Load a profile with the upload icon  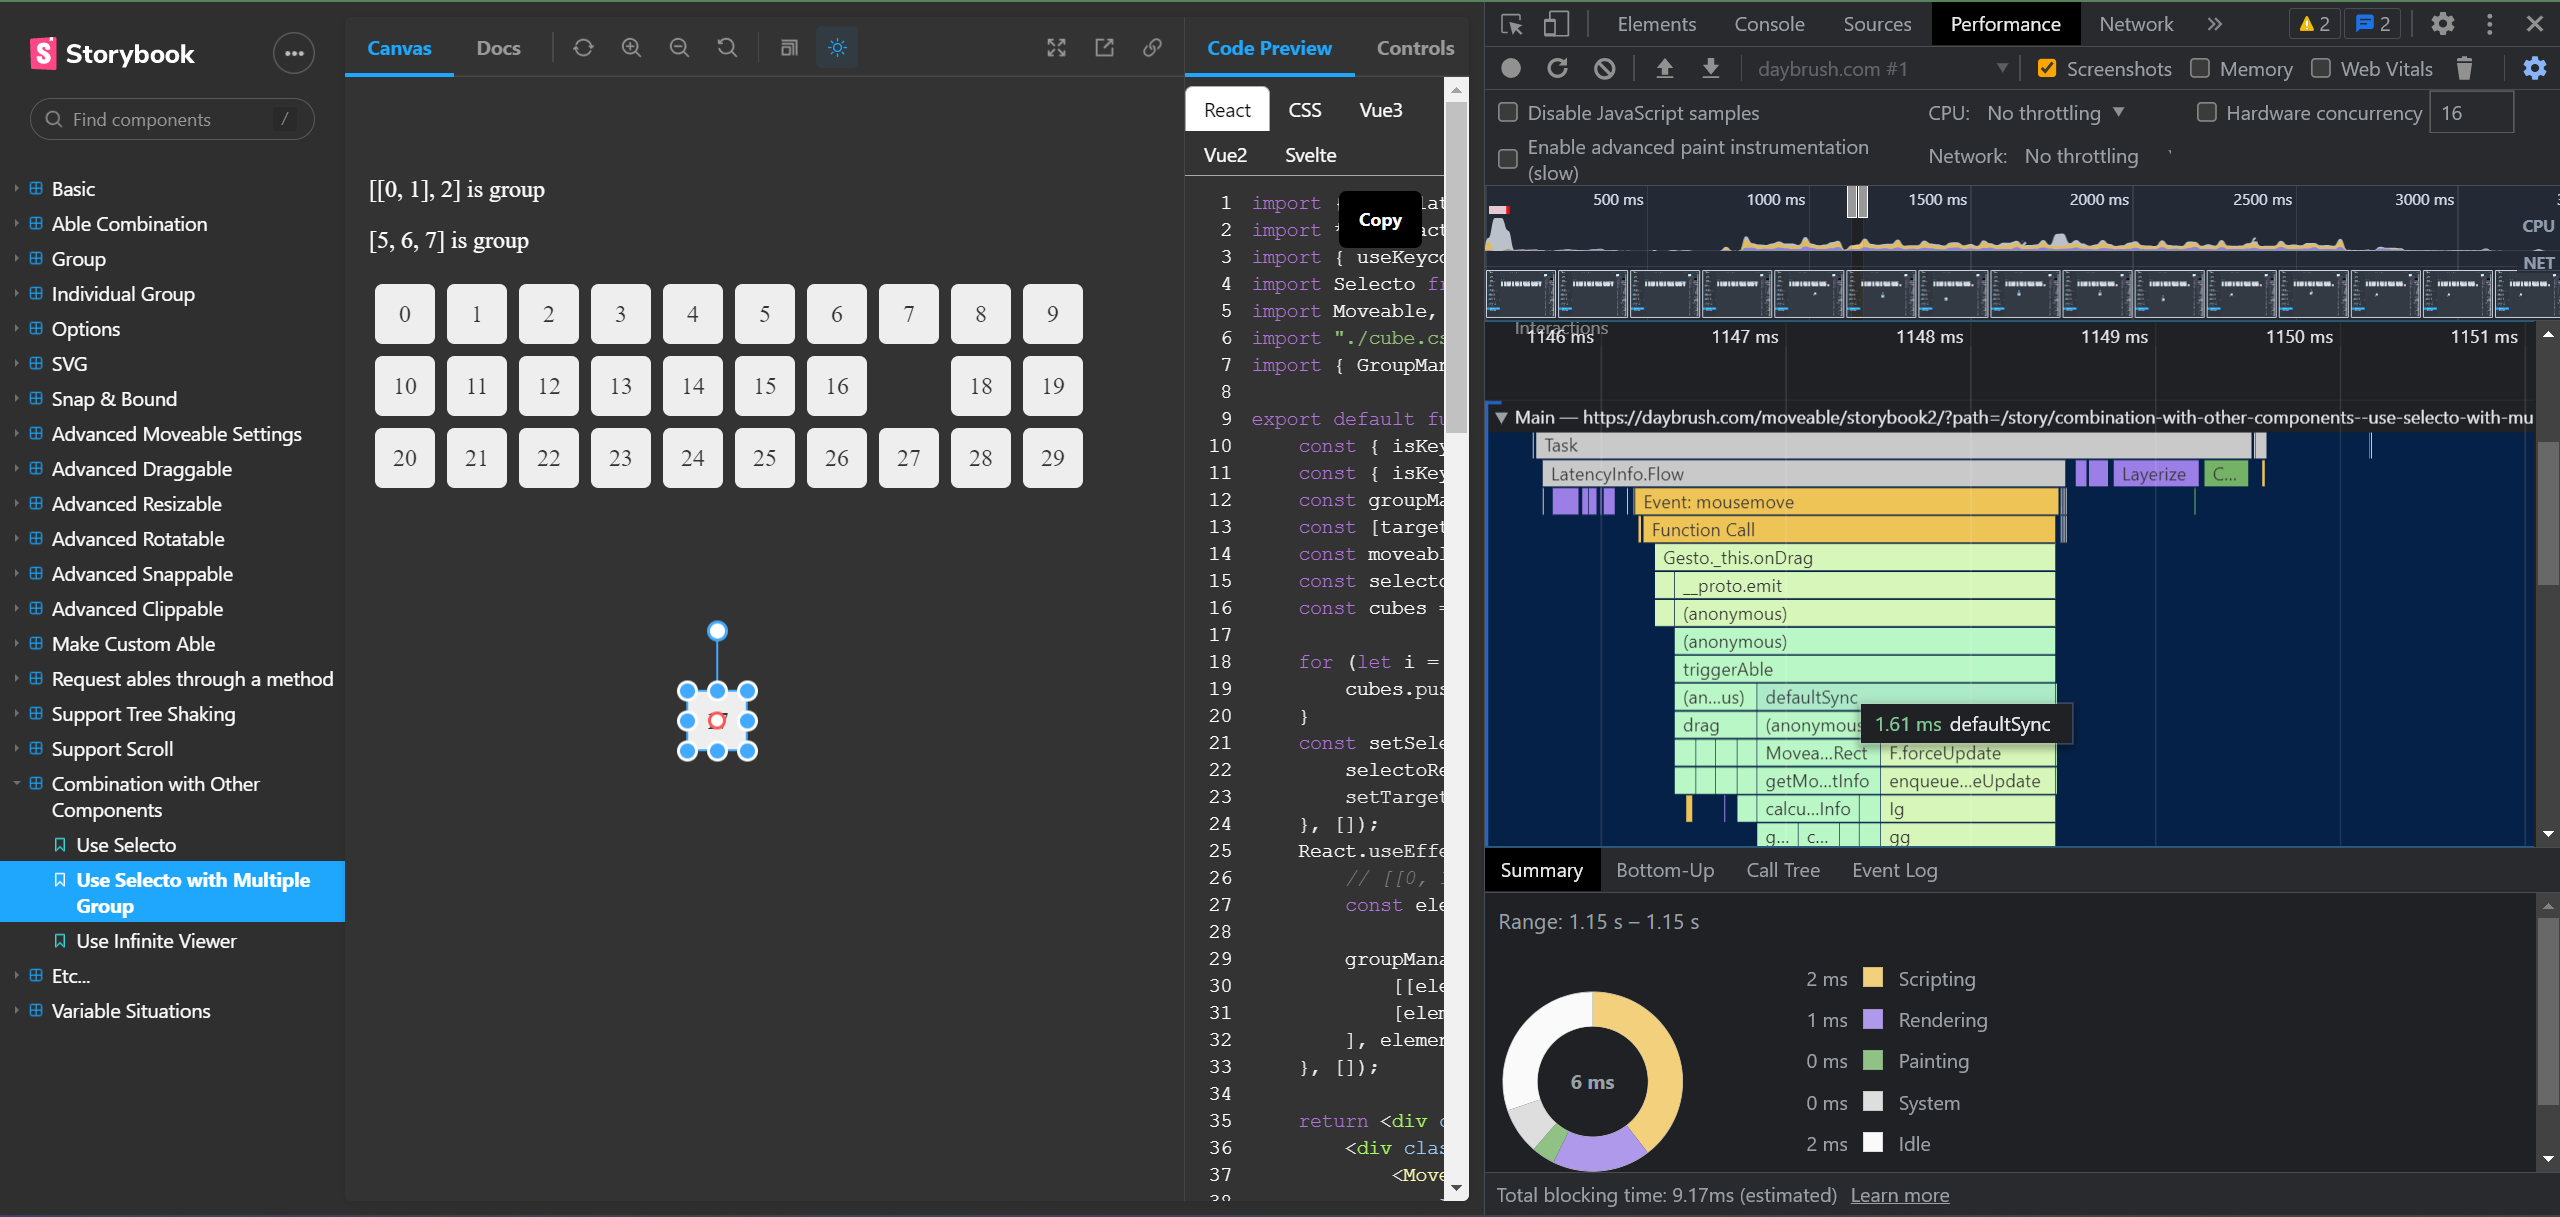point(1664,68)
